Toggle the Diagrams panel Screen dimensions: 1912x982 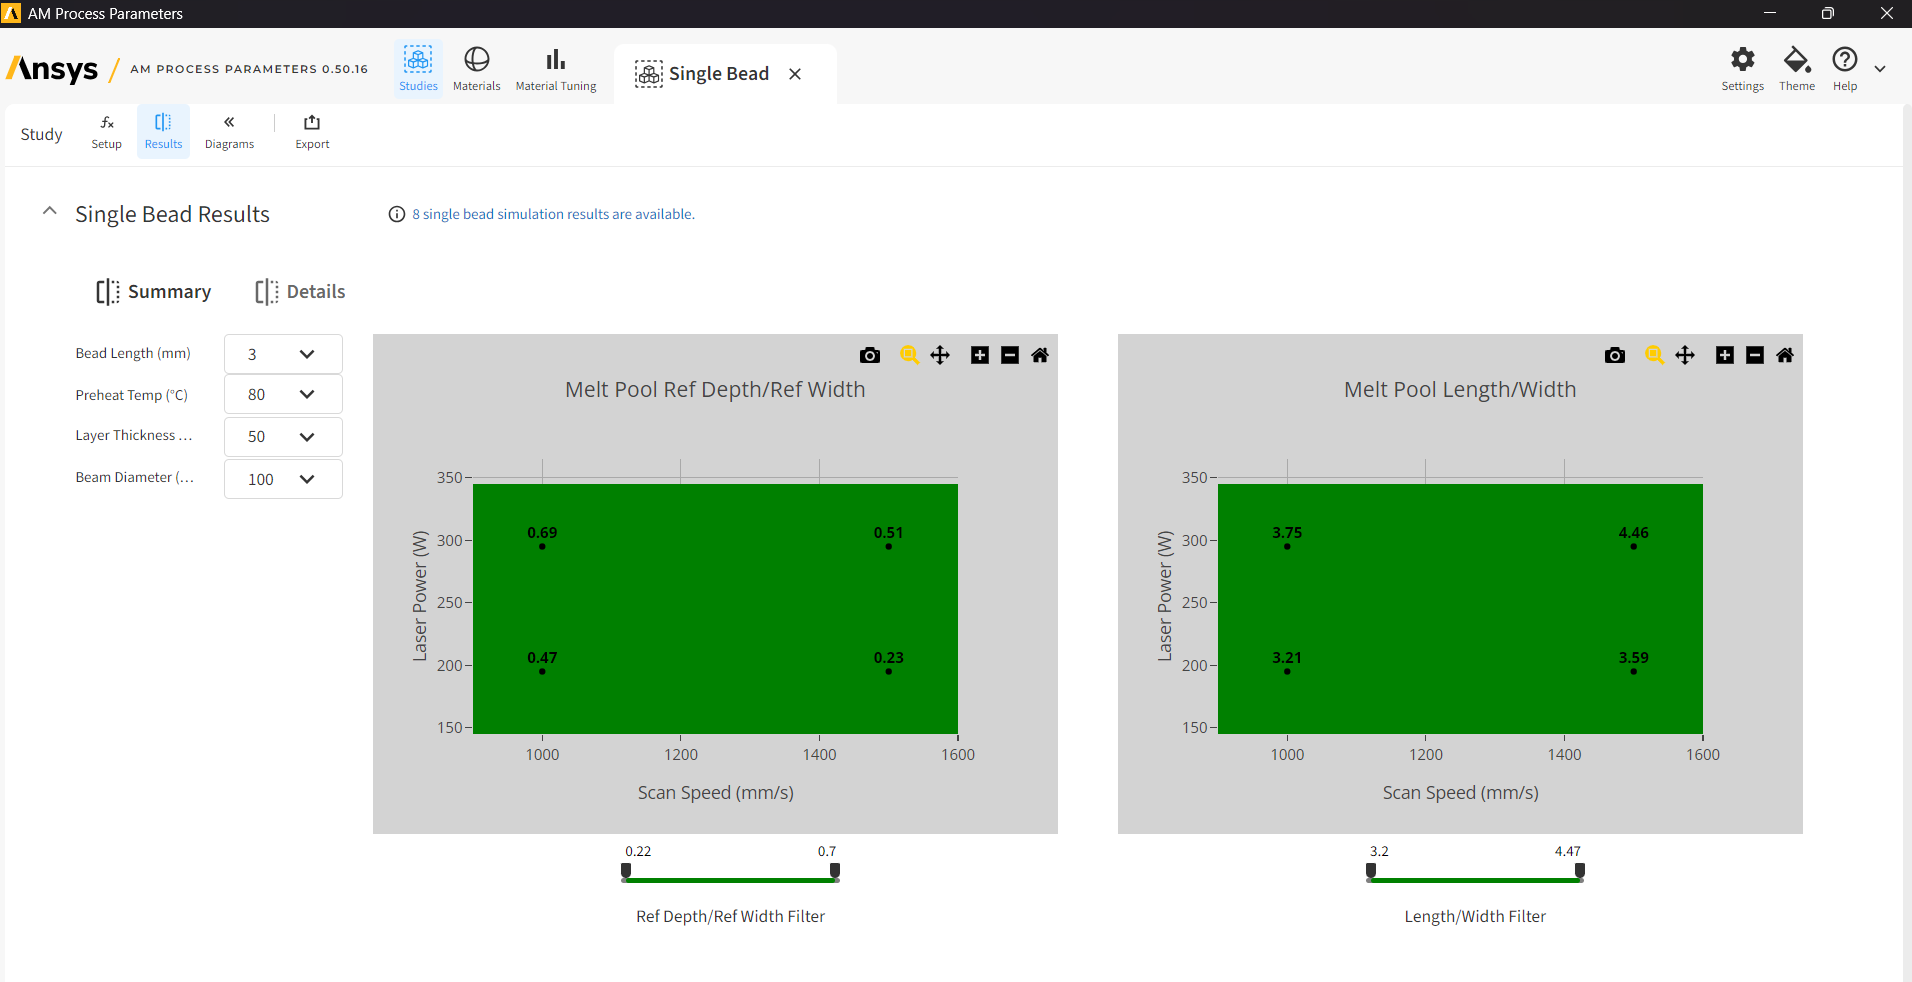coord(229,132)
